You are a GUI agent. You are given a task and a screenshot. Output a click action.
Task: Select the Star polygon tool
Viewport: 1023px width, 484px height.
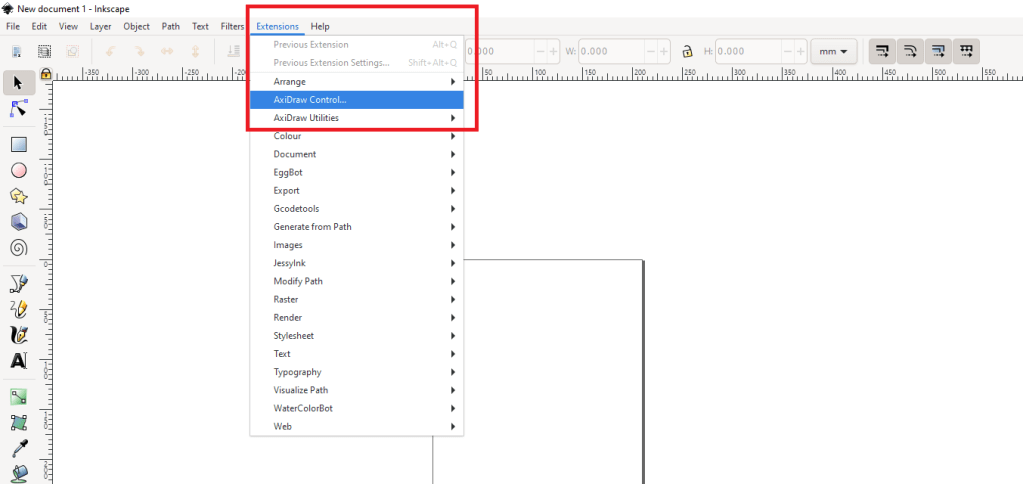tap(18, 196)
